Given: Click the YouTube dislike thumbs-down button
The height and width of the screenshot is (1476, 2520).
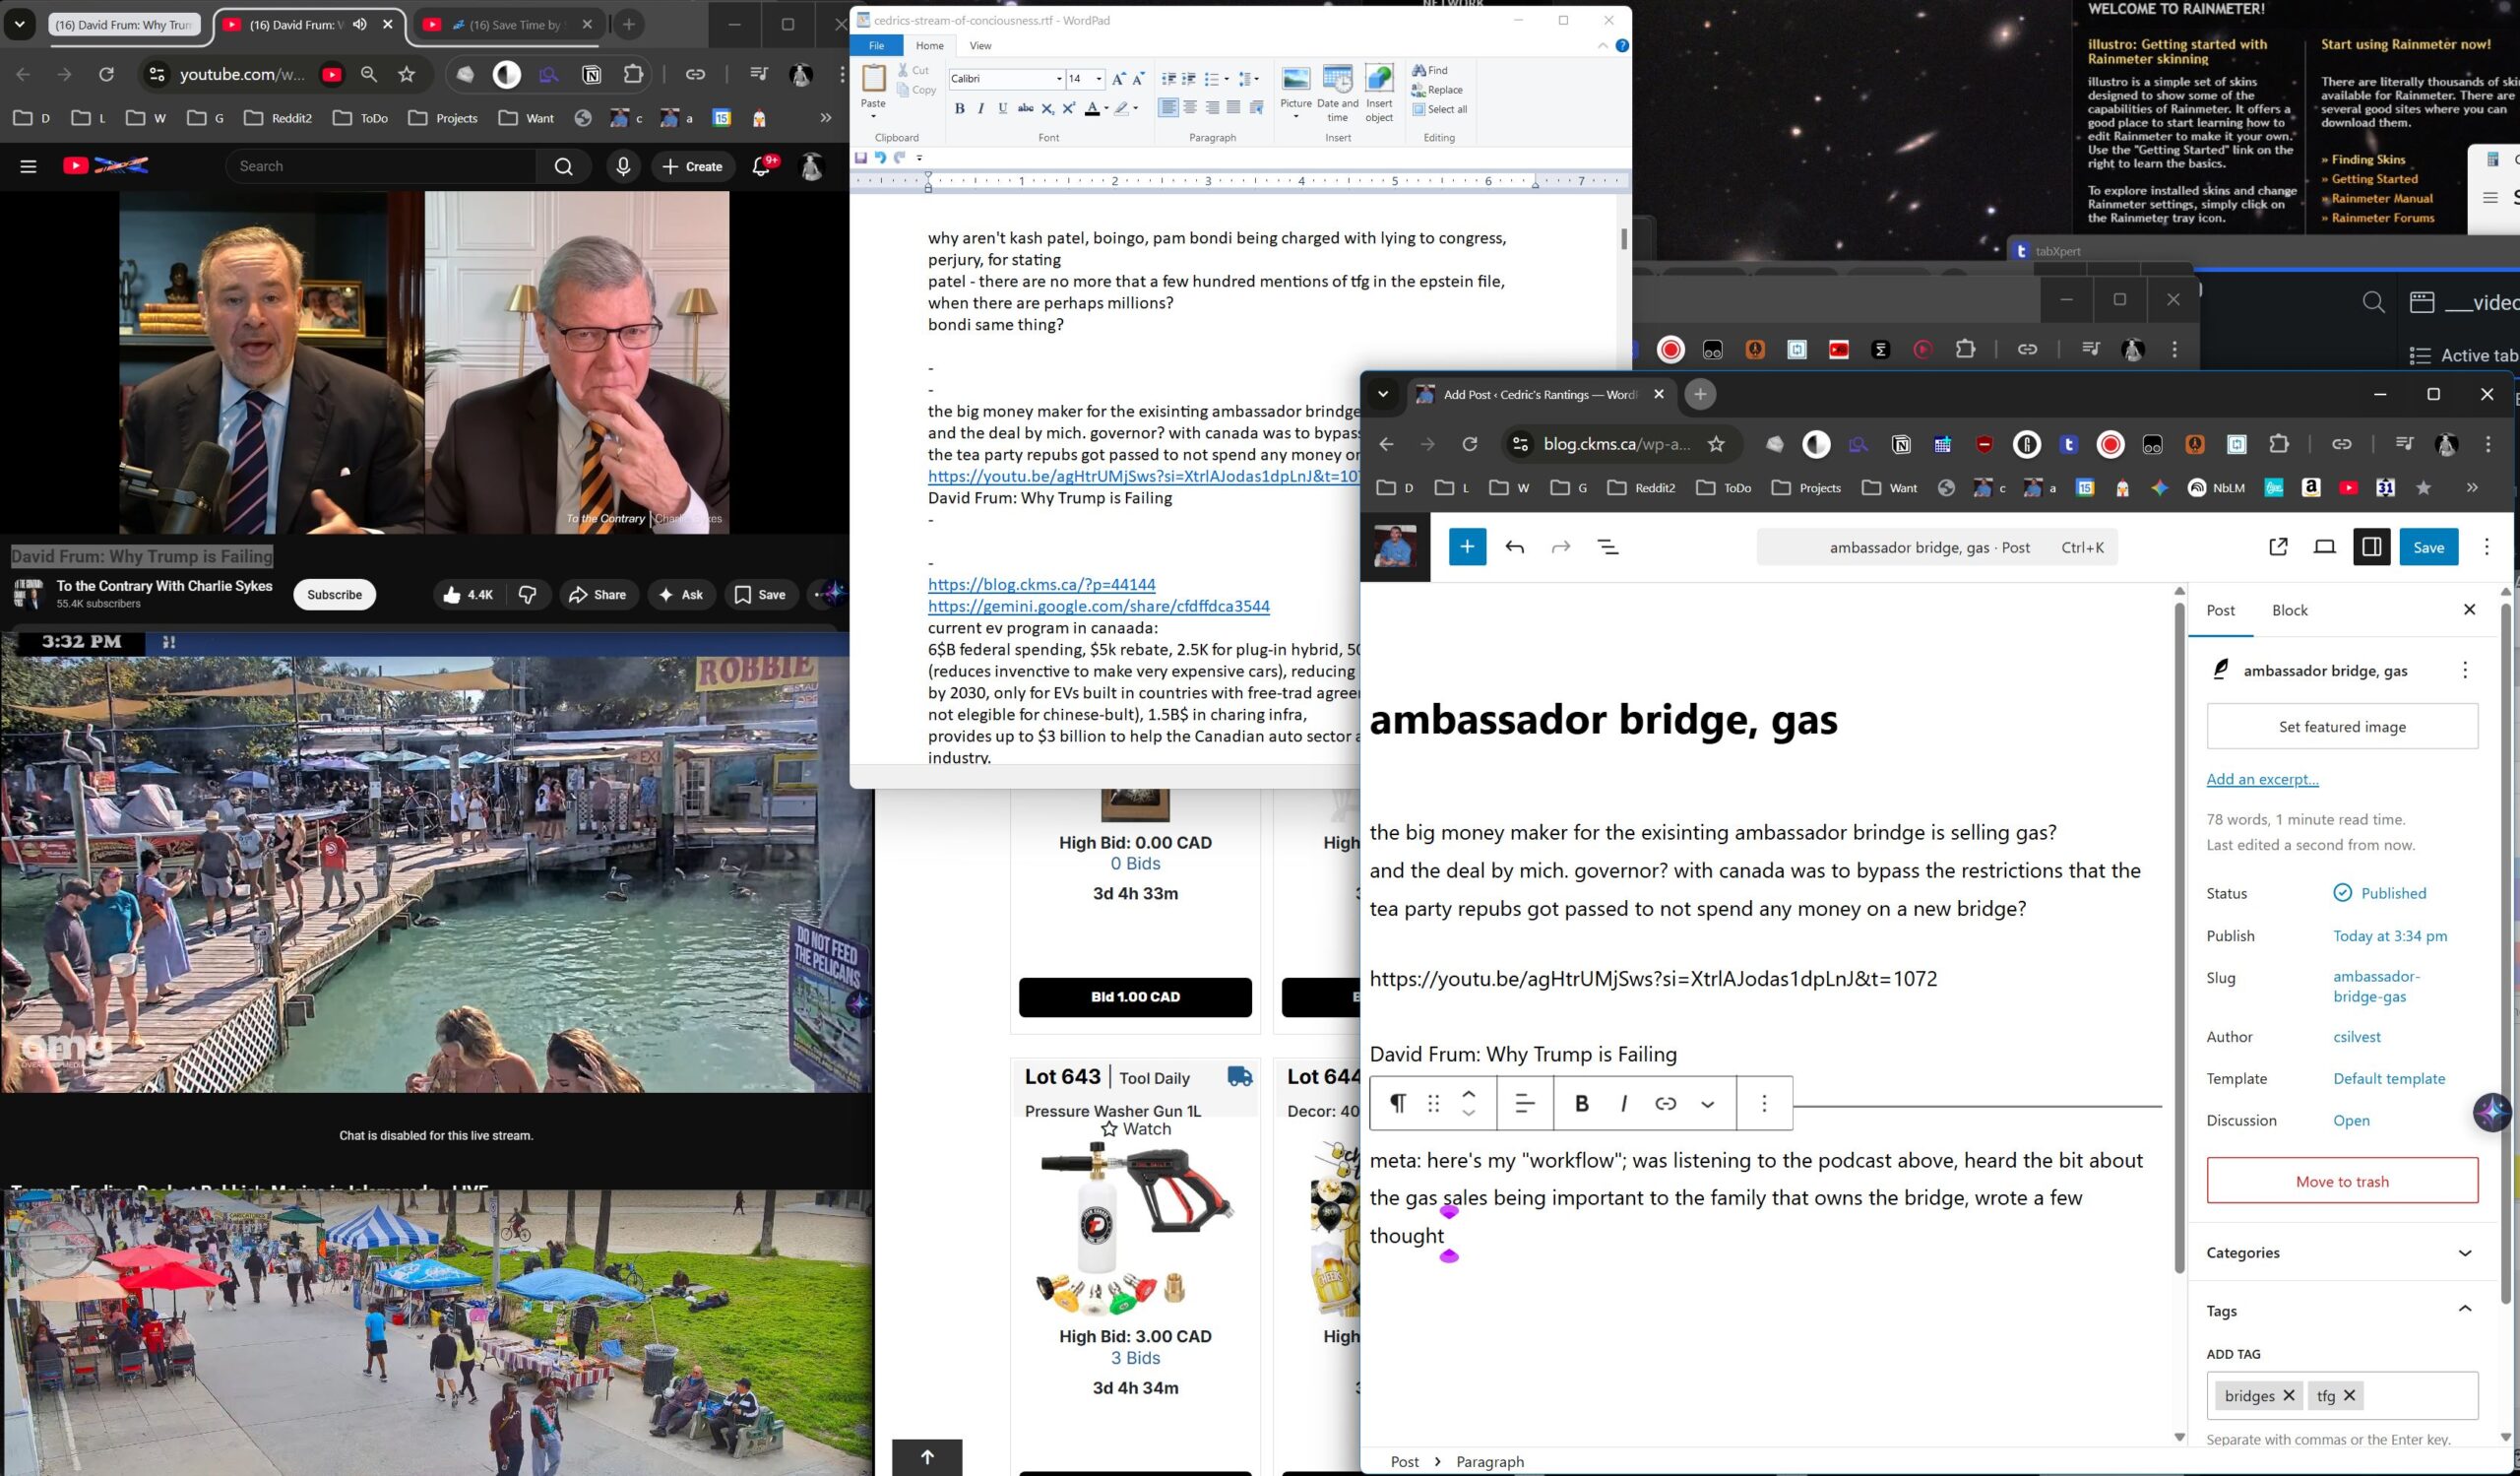Looking at the screenshot, I should 527,595.
